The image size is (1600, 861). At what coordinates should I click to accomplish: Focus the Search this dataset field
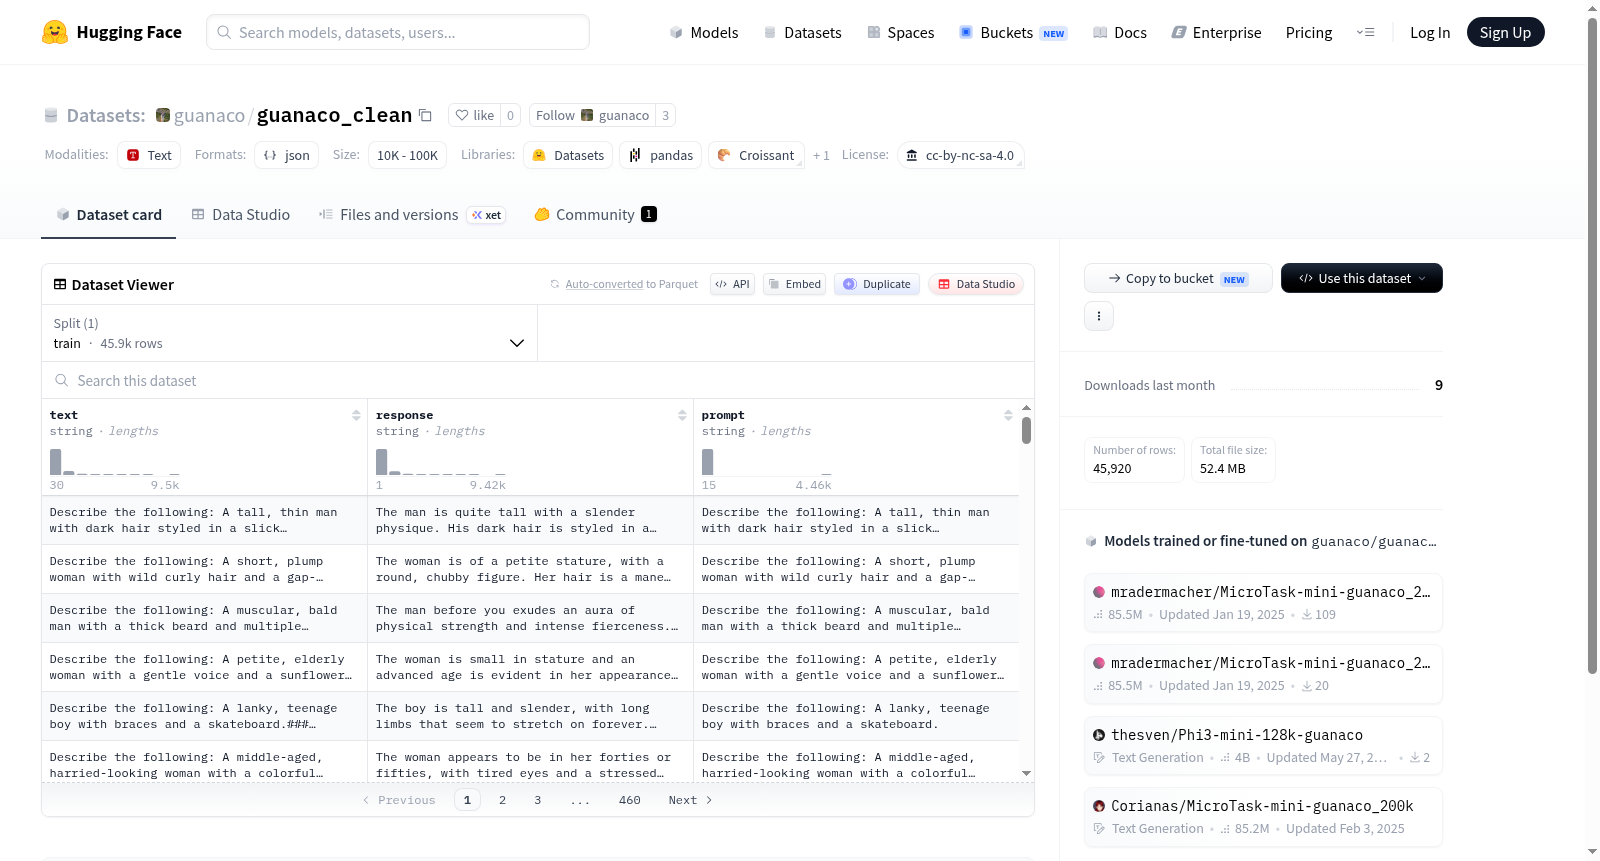(x=538, y=380)
